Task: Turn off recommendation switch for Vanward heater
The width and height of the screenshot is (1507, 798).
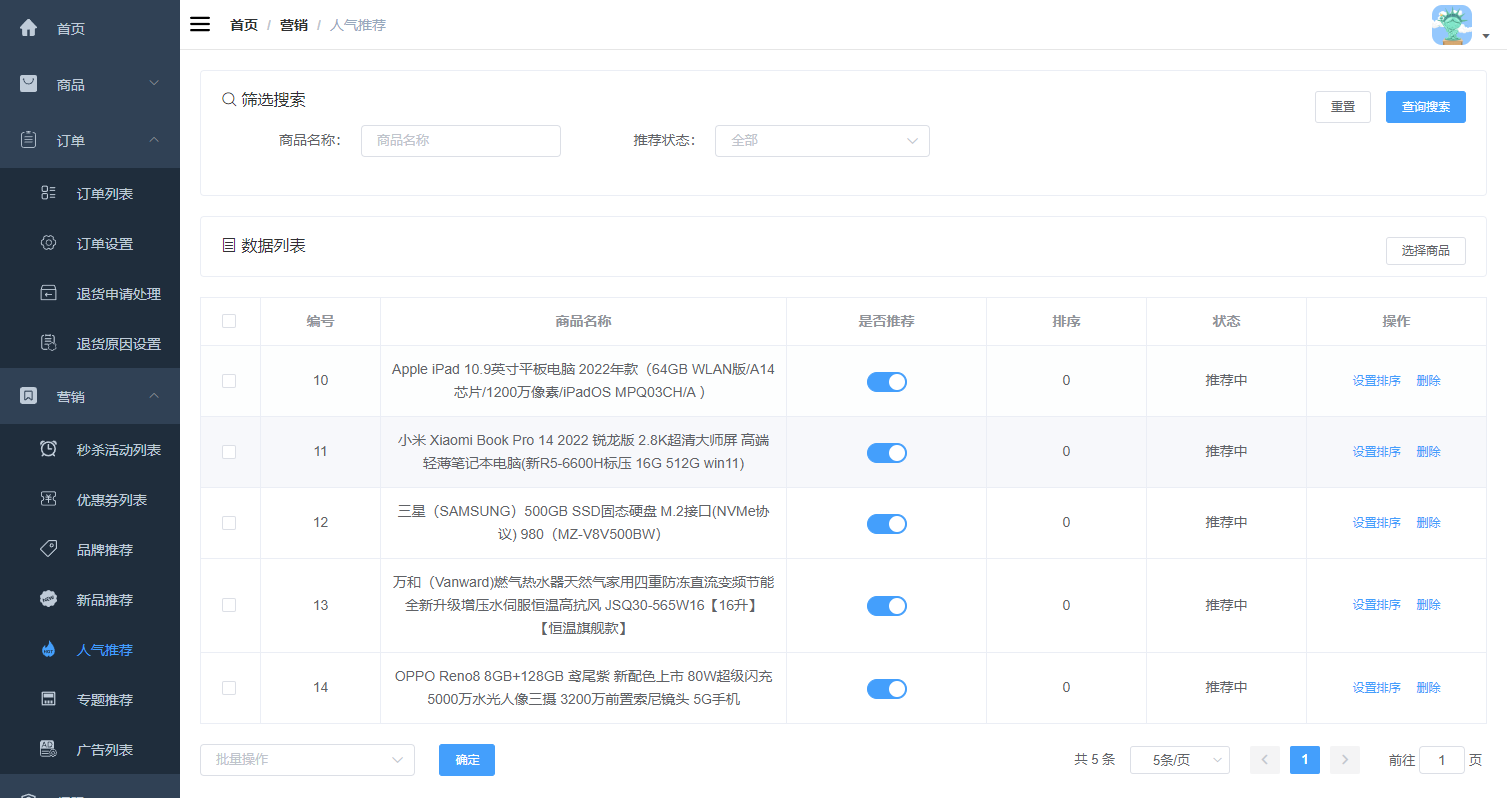Action: click(x=887, y=605)
